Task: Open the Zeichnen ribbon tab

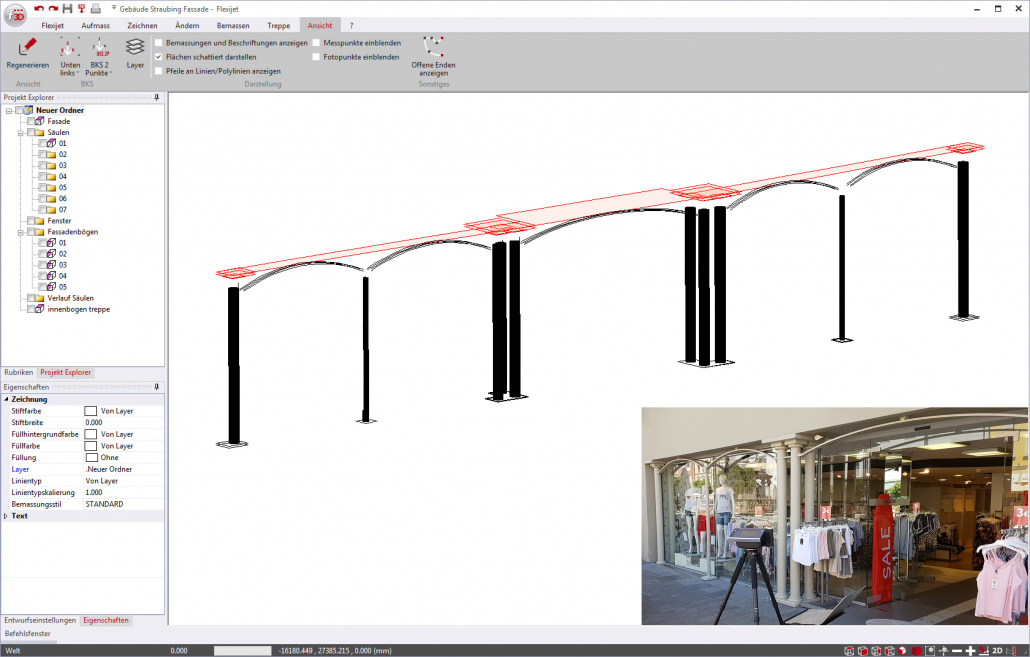Action: [142, 24]
